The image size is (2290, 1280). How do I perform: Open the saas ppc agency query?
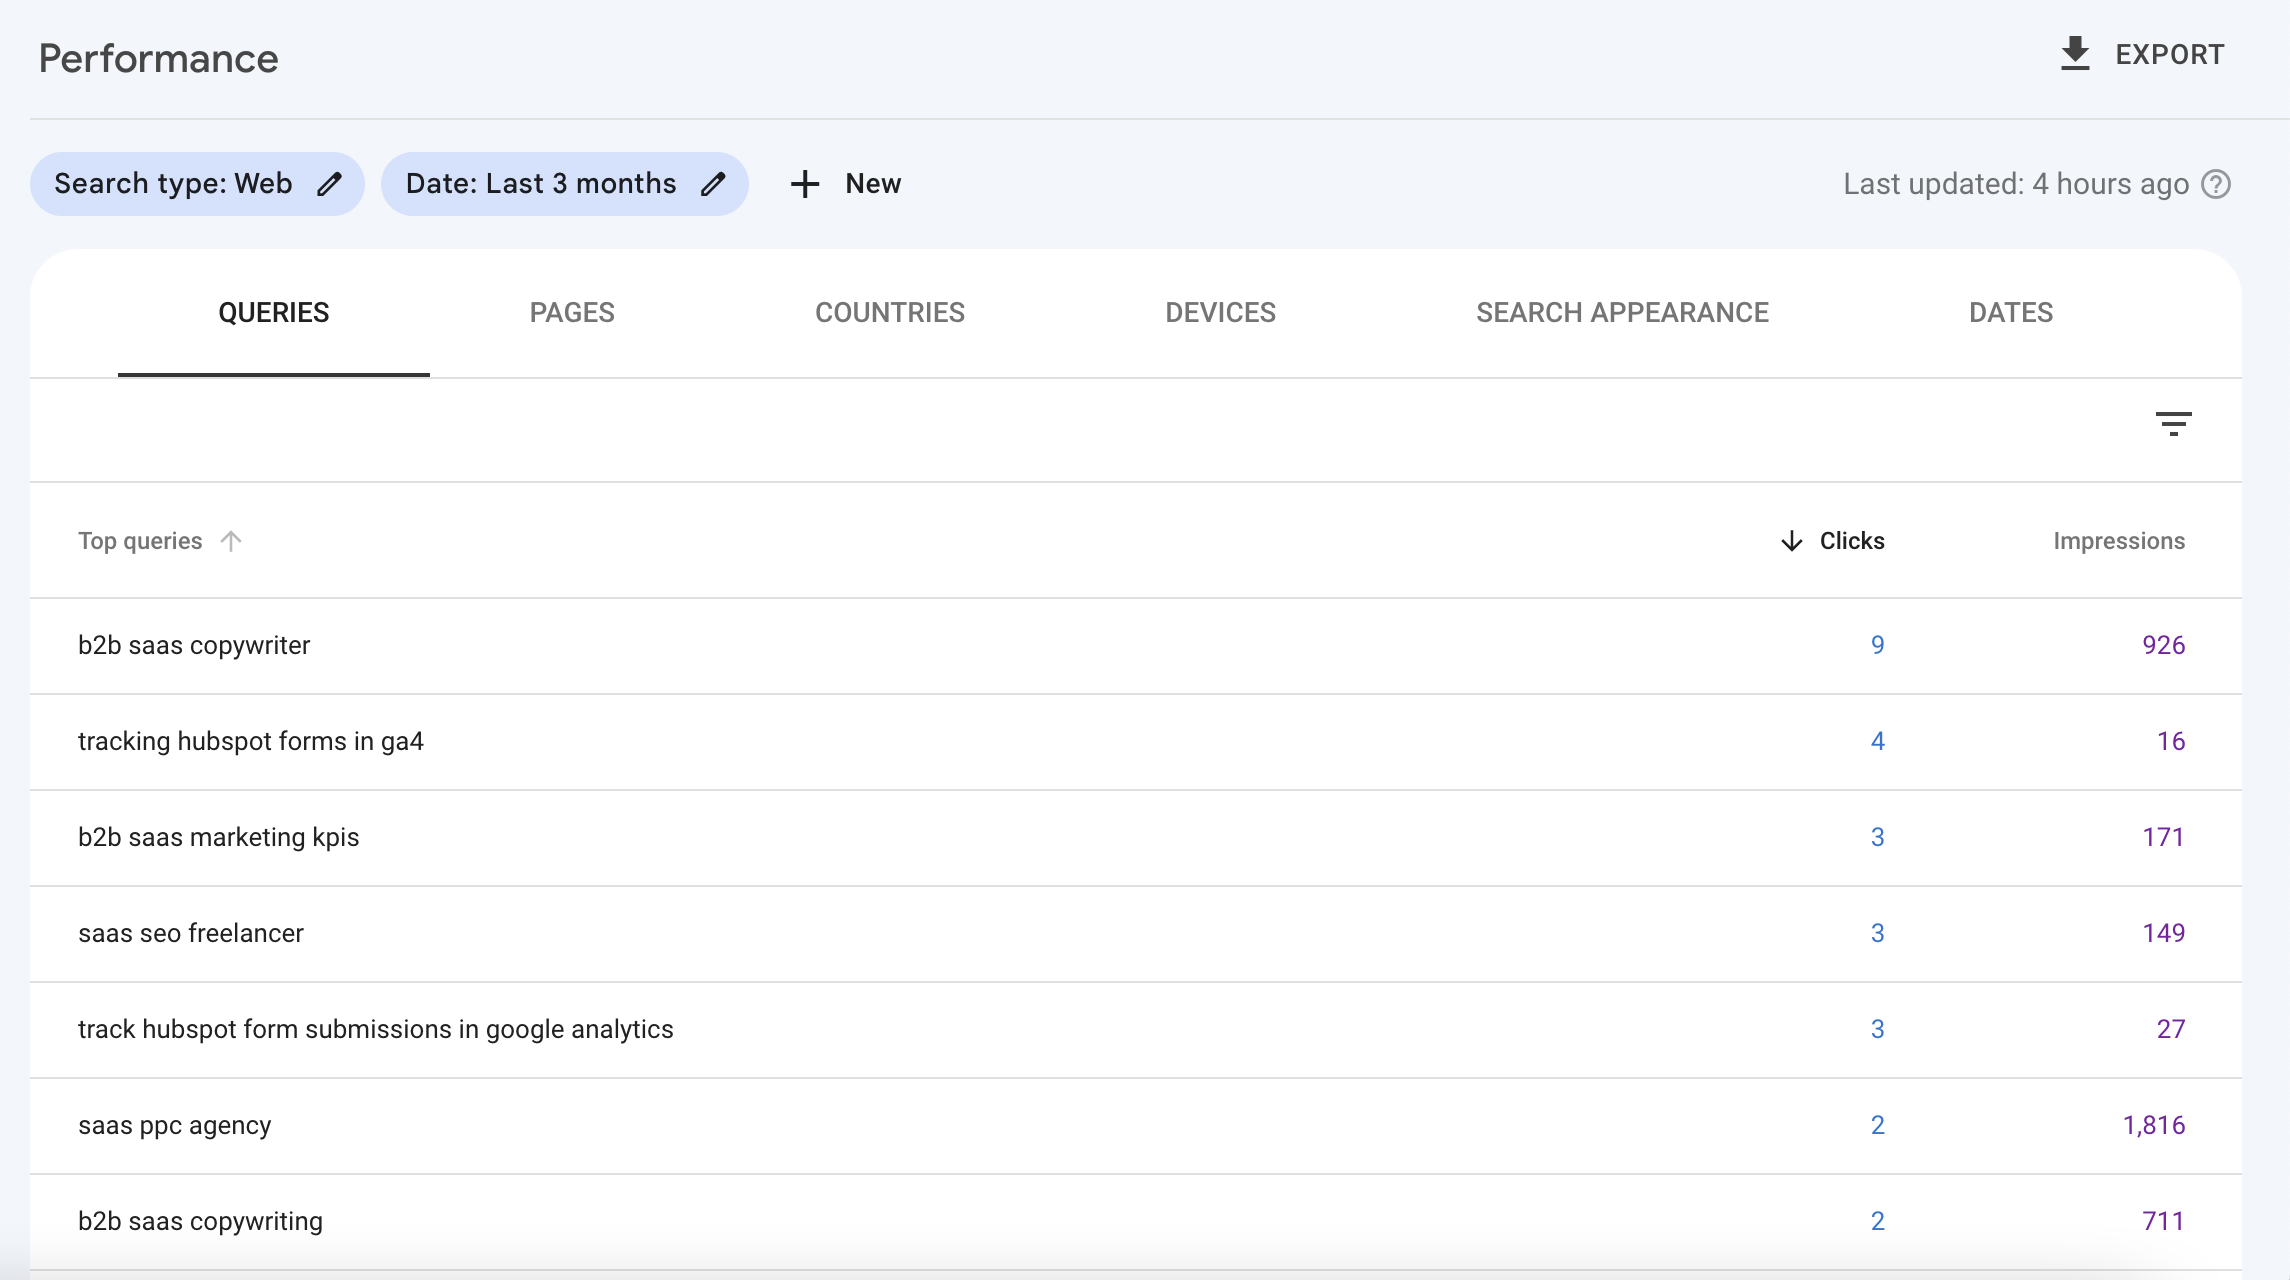[175, 1126]
